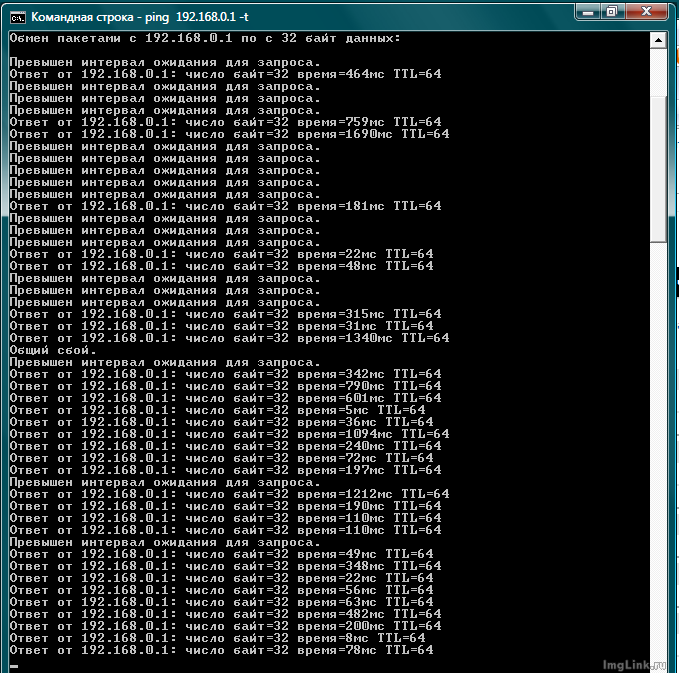
Task: Open the cmd system menu icon in title bar
Action: coord(18,17)
